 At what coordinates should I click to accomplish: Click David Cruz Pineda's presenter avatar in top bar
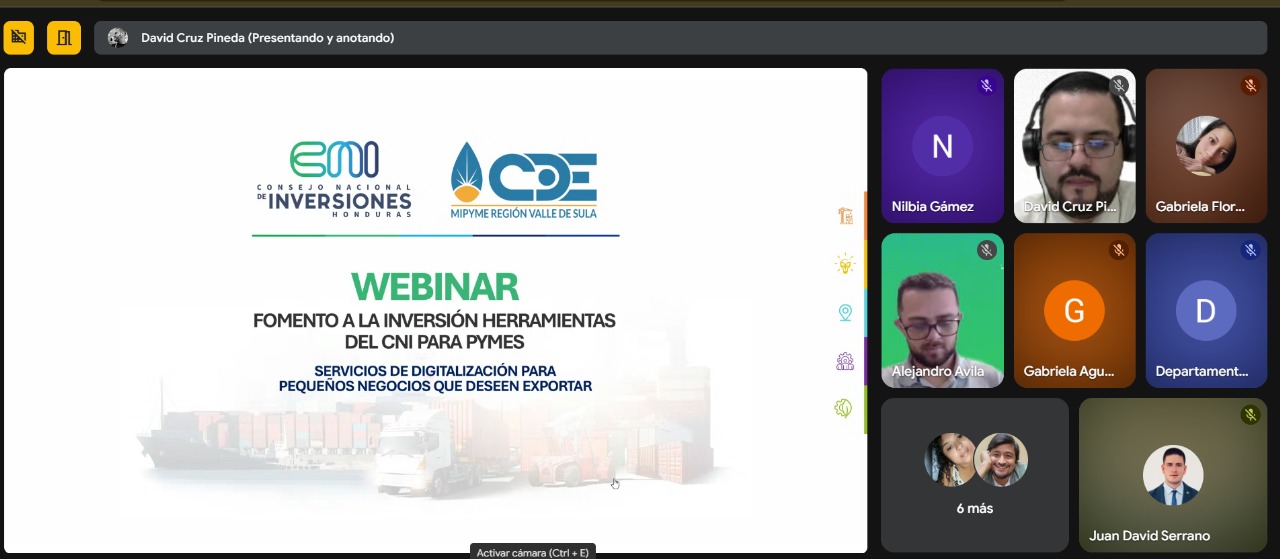(118, 38)
